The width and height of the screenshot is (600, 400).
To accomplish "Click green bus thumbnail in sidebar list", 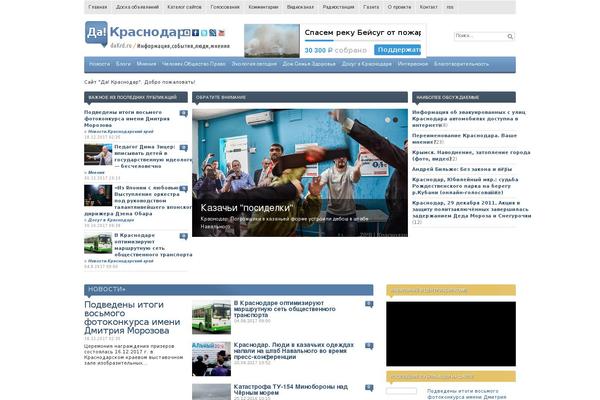I will [98, 243].
